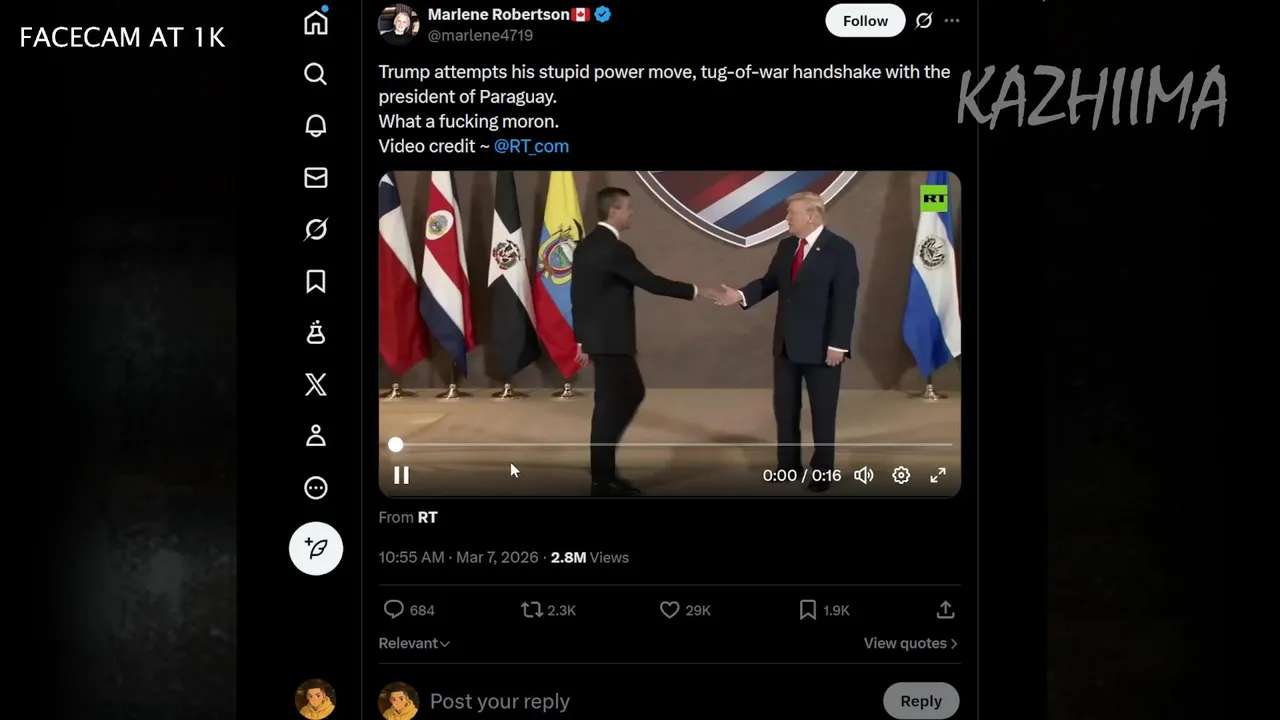Open the more options ellipsis on post
Viewport: 1280px width, 720px height.
point(952,21)
